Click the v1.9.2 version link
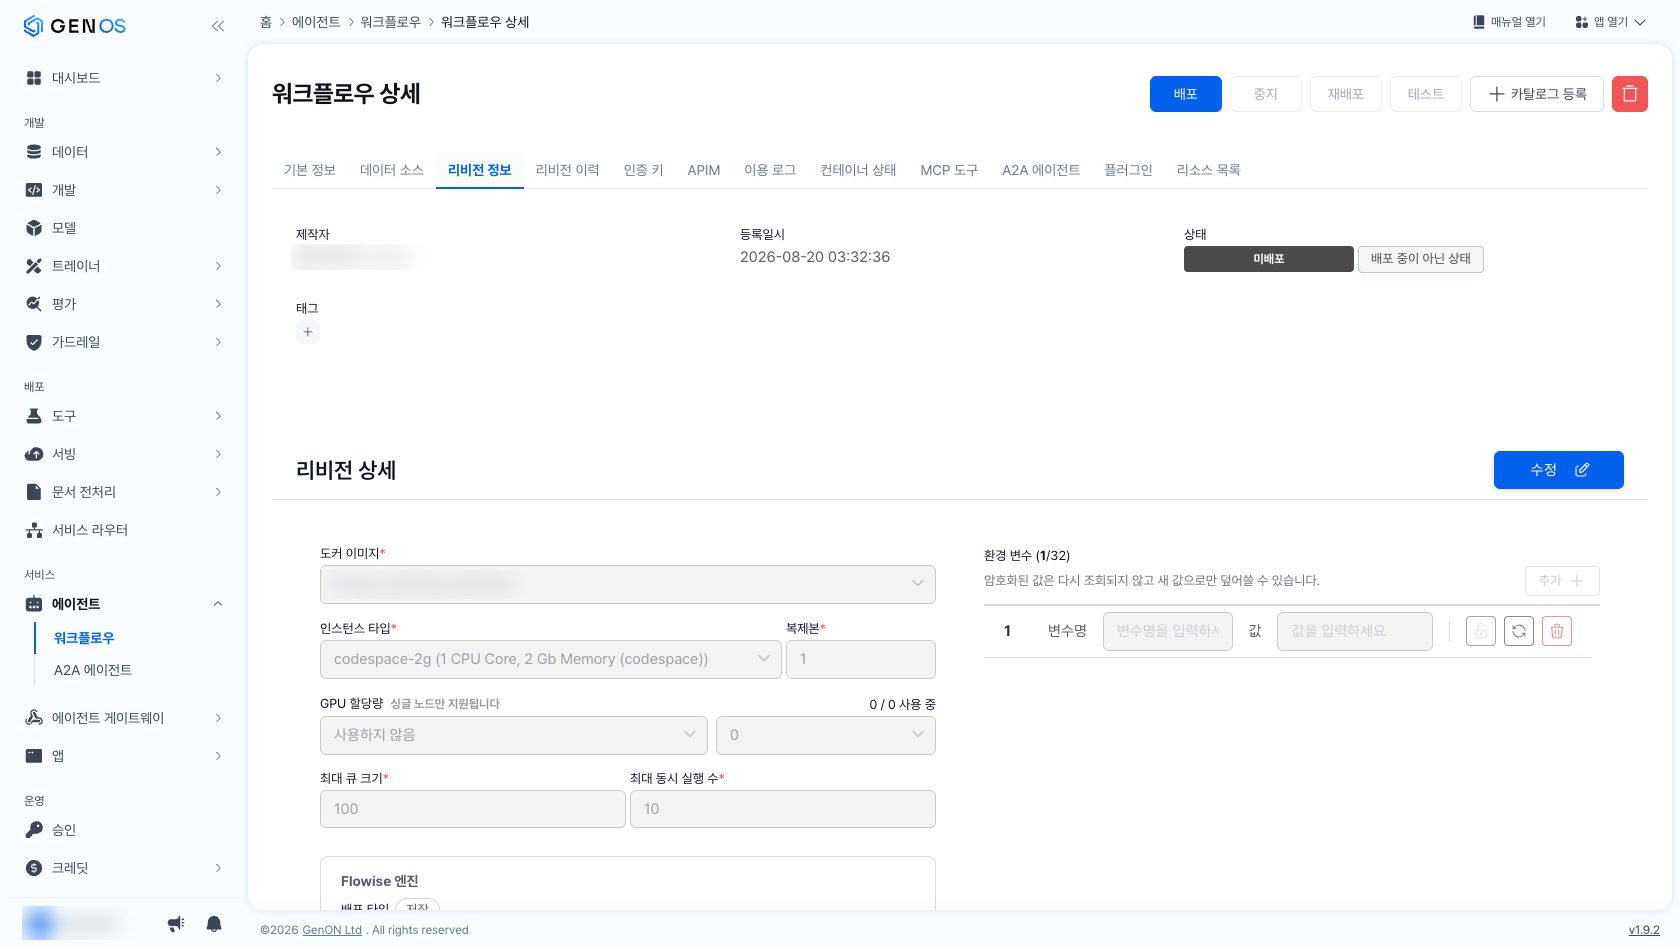 [1644, 930]
